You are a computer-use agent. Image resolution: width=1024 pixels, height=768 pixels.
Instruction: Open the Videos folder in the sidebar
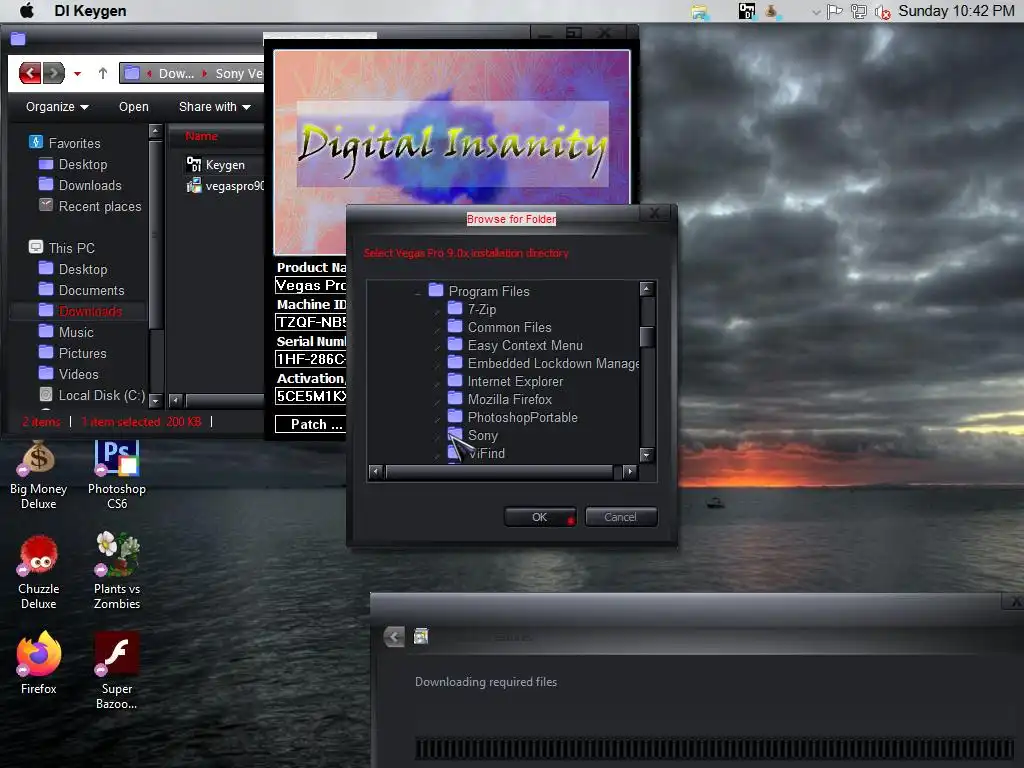pyautogui.click(x=69, y=374)
